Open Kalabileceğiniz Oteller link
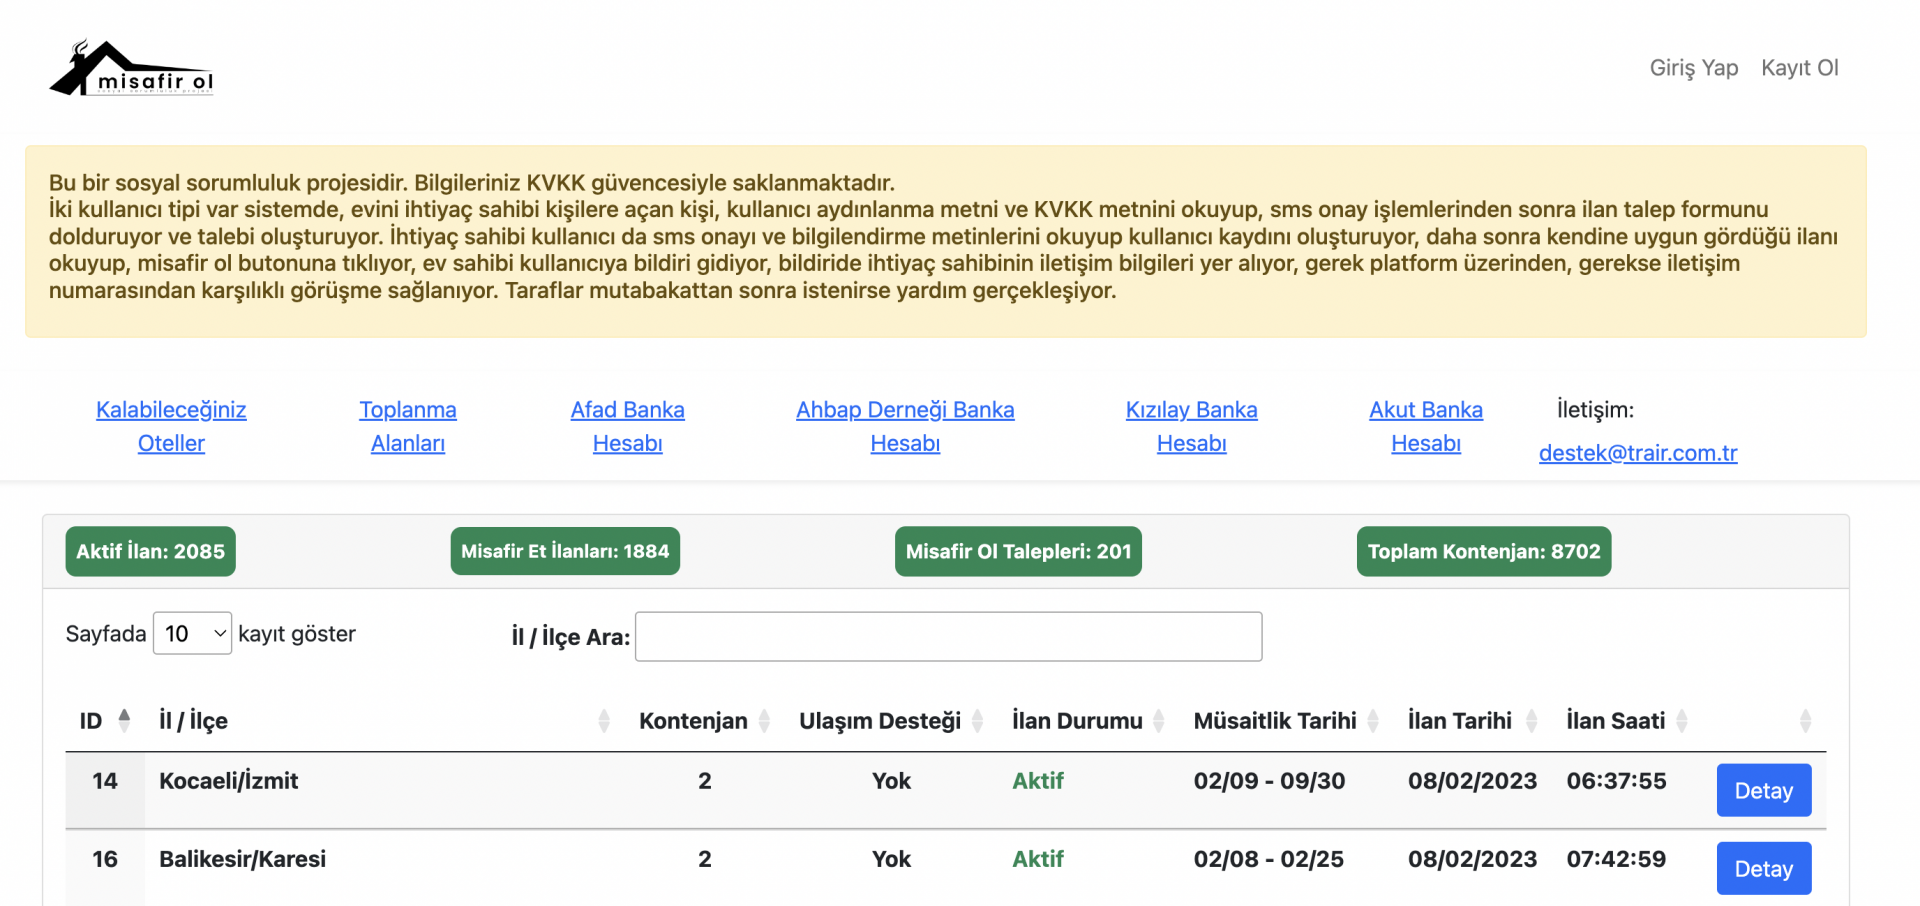Image resolution: width=1920 pixels, height=906 pixels. point(171,426)
